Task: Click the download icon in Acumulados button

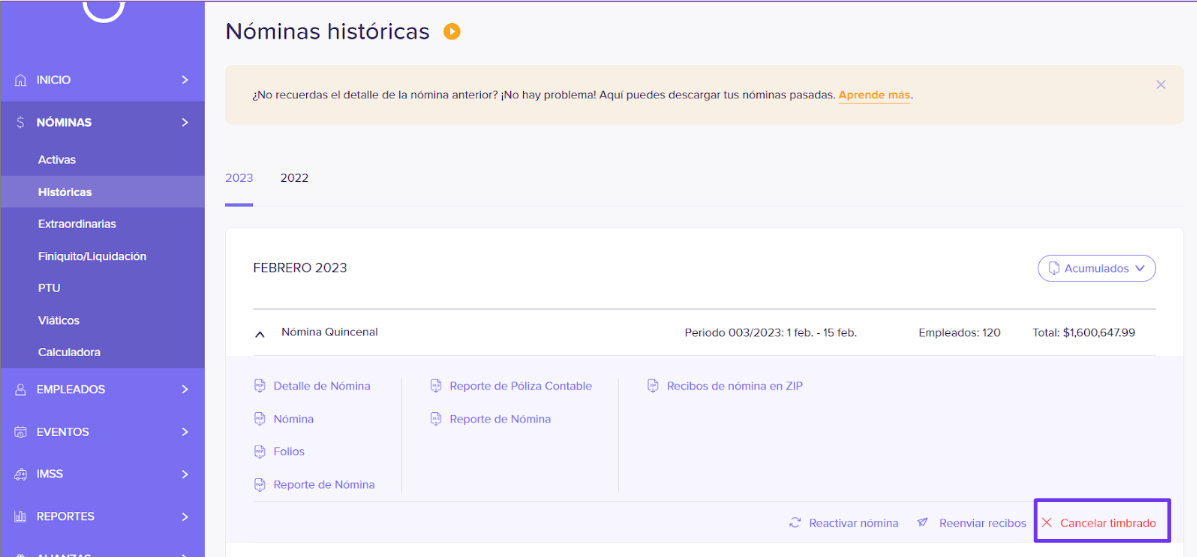Action: point(1053,269)
